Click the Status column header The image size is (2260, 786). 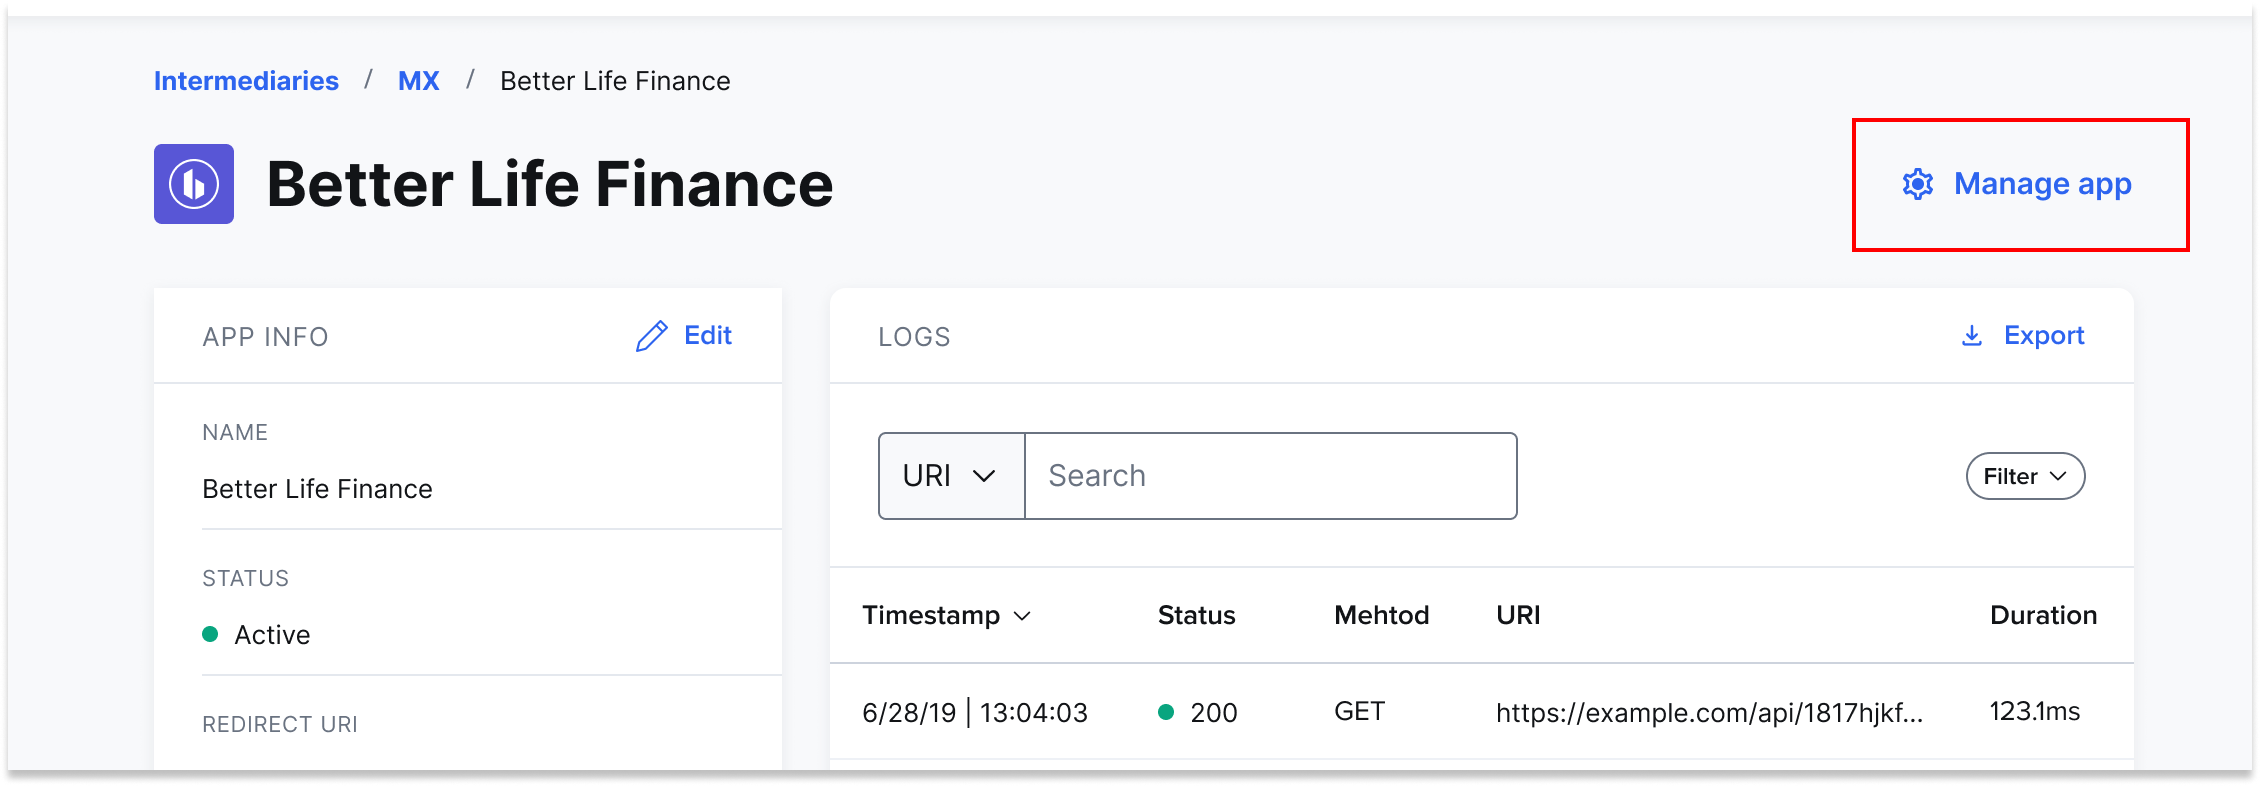(1196, 615)
